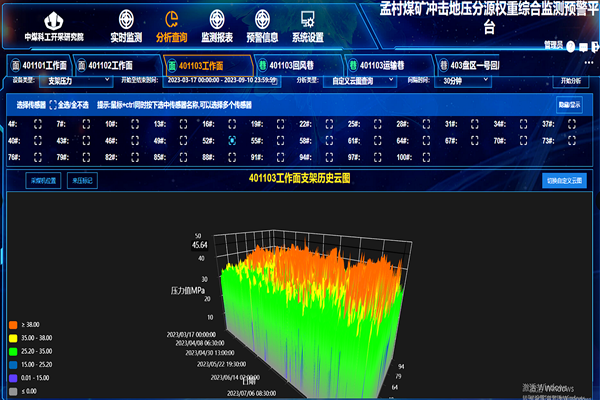Click the orange ≥ 38.00 legend swatch
Image resolution: width=600 pixels, height=400 pixels.
(x=11, y=326)
